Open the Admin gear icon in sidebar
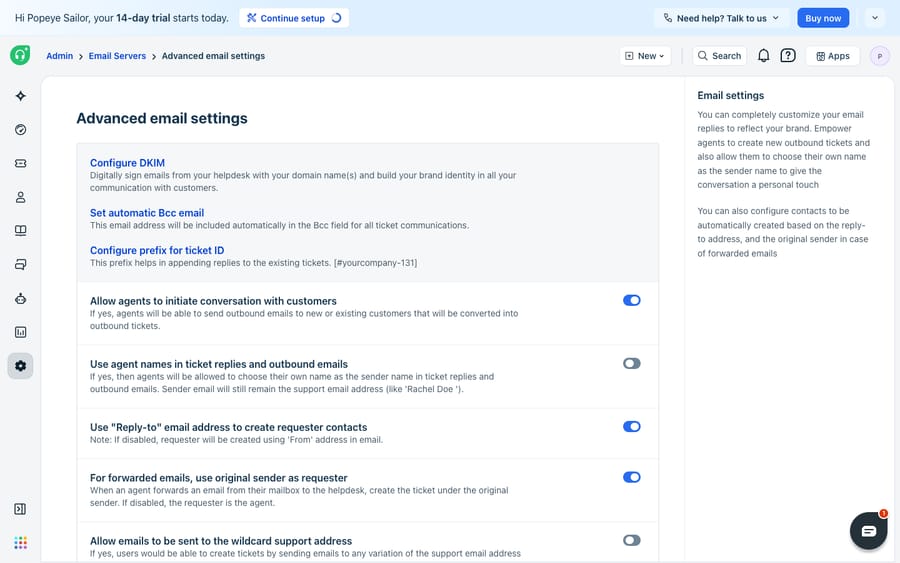Screen dimensions: 900x563 (x=21, y=366)
